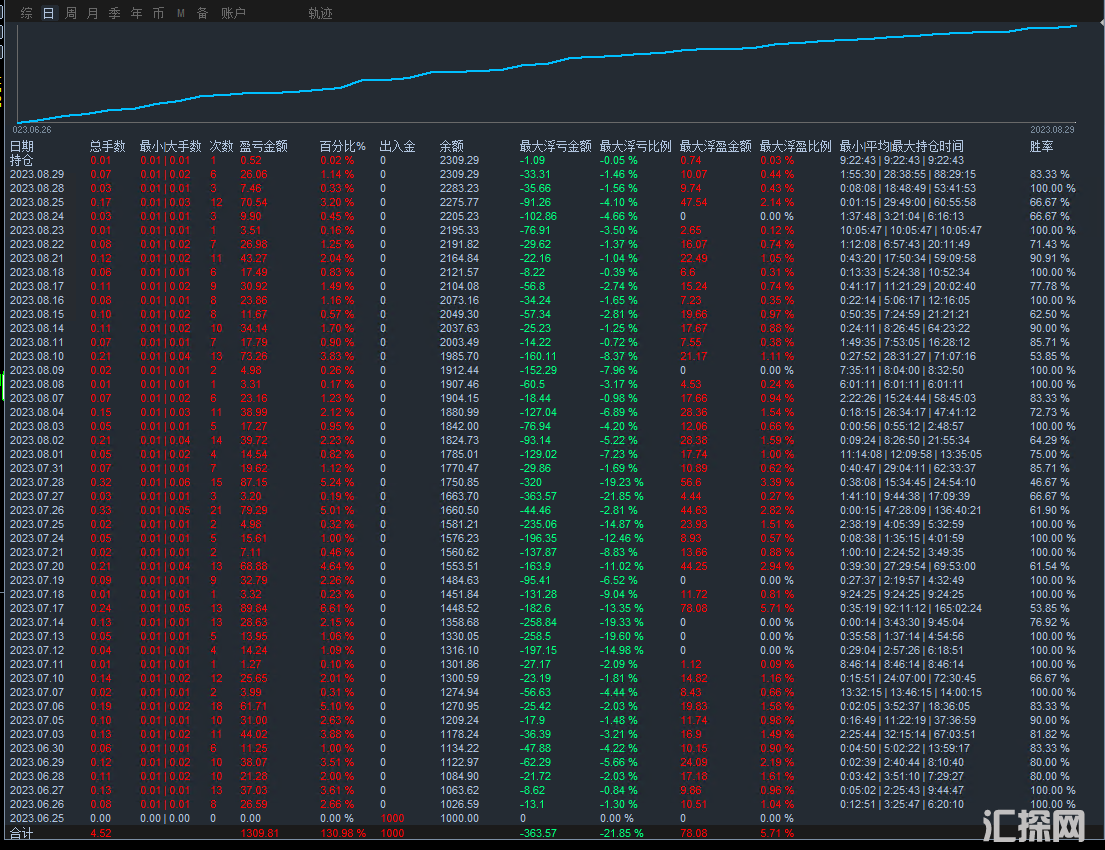Open the 轨迹 trajectory view
This screenshot has height=850, width=1105.
(x=320, y=13)
